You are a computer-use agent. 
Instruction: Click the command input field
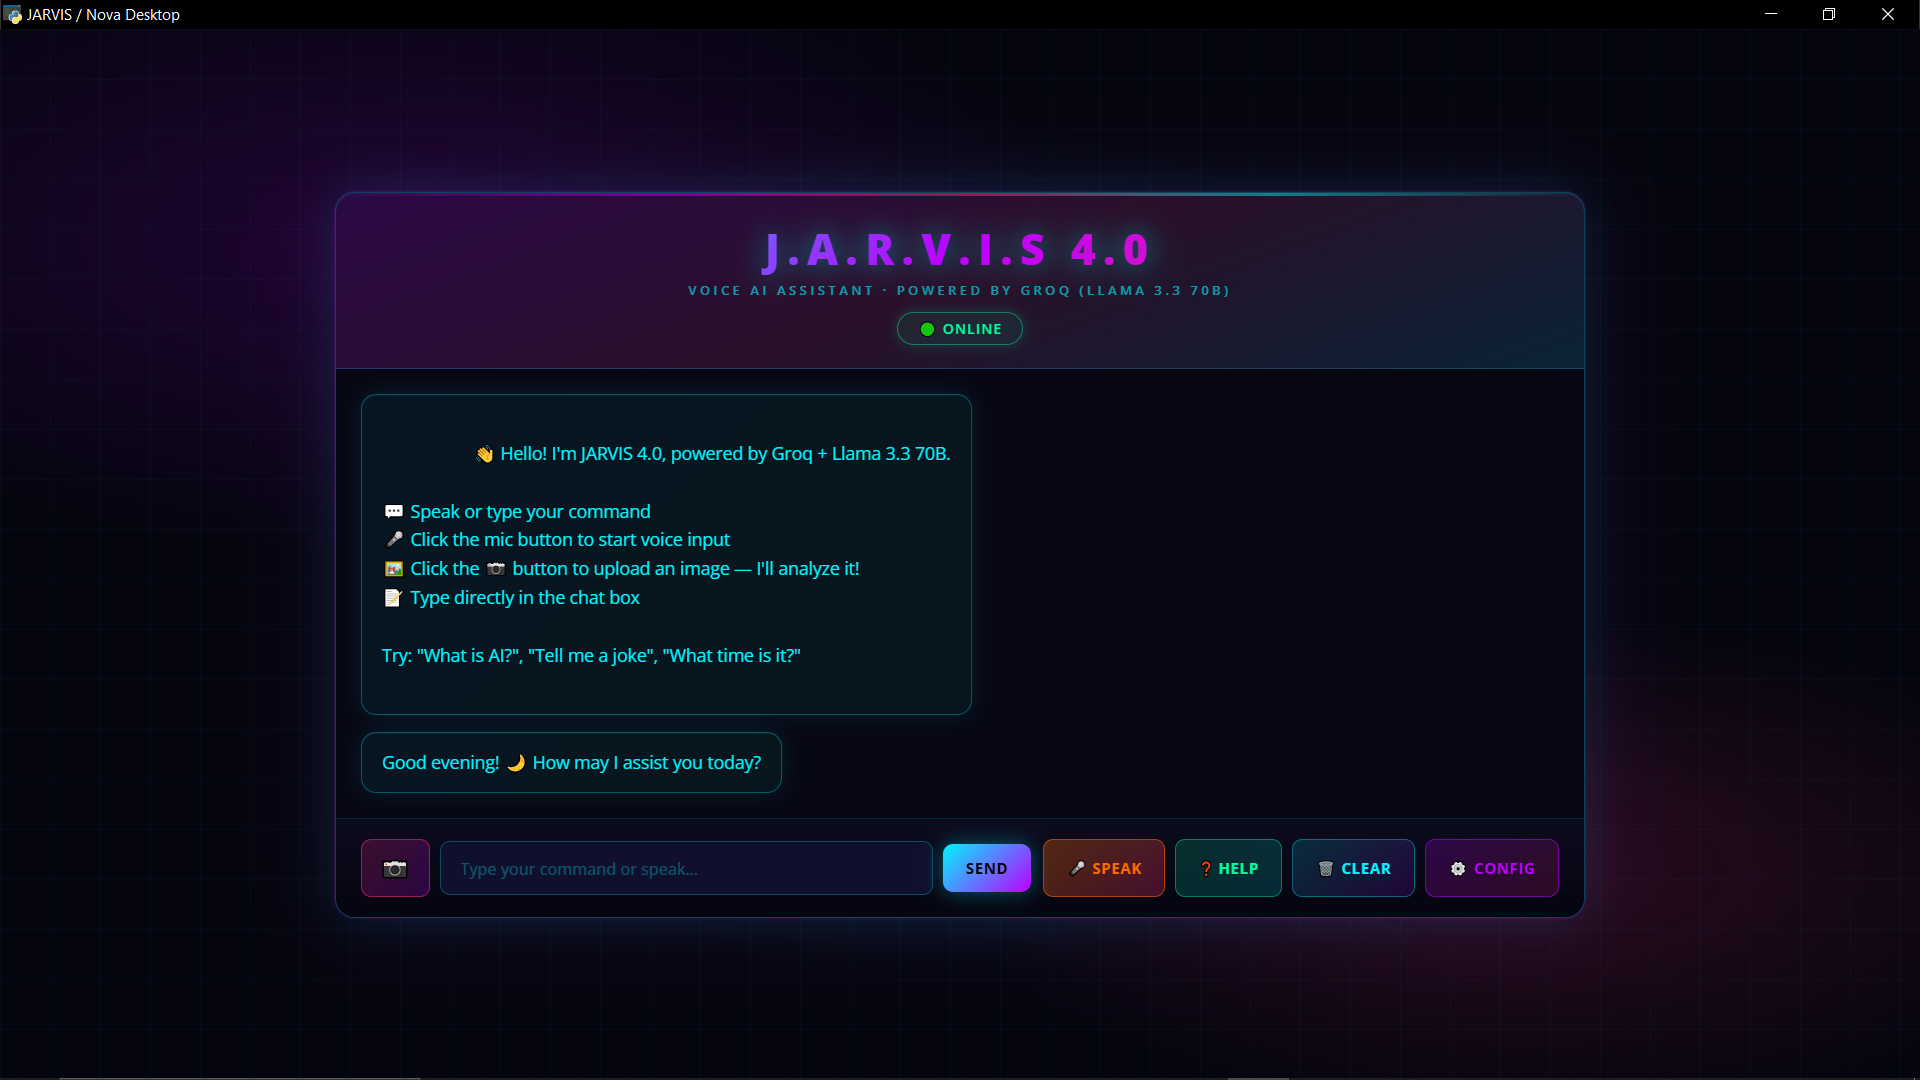[686, 868]
